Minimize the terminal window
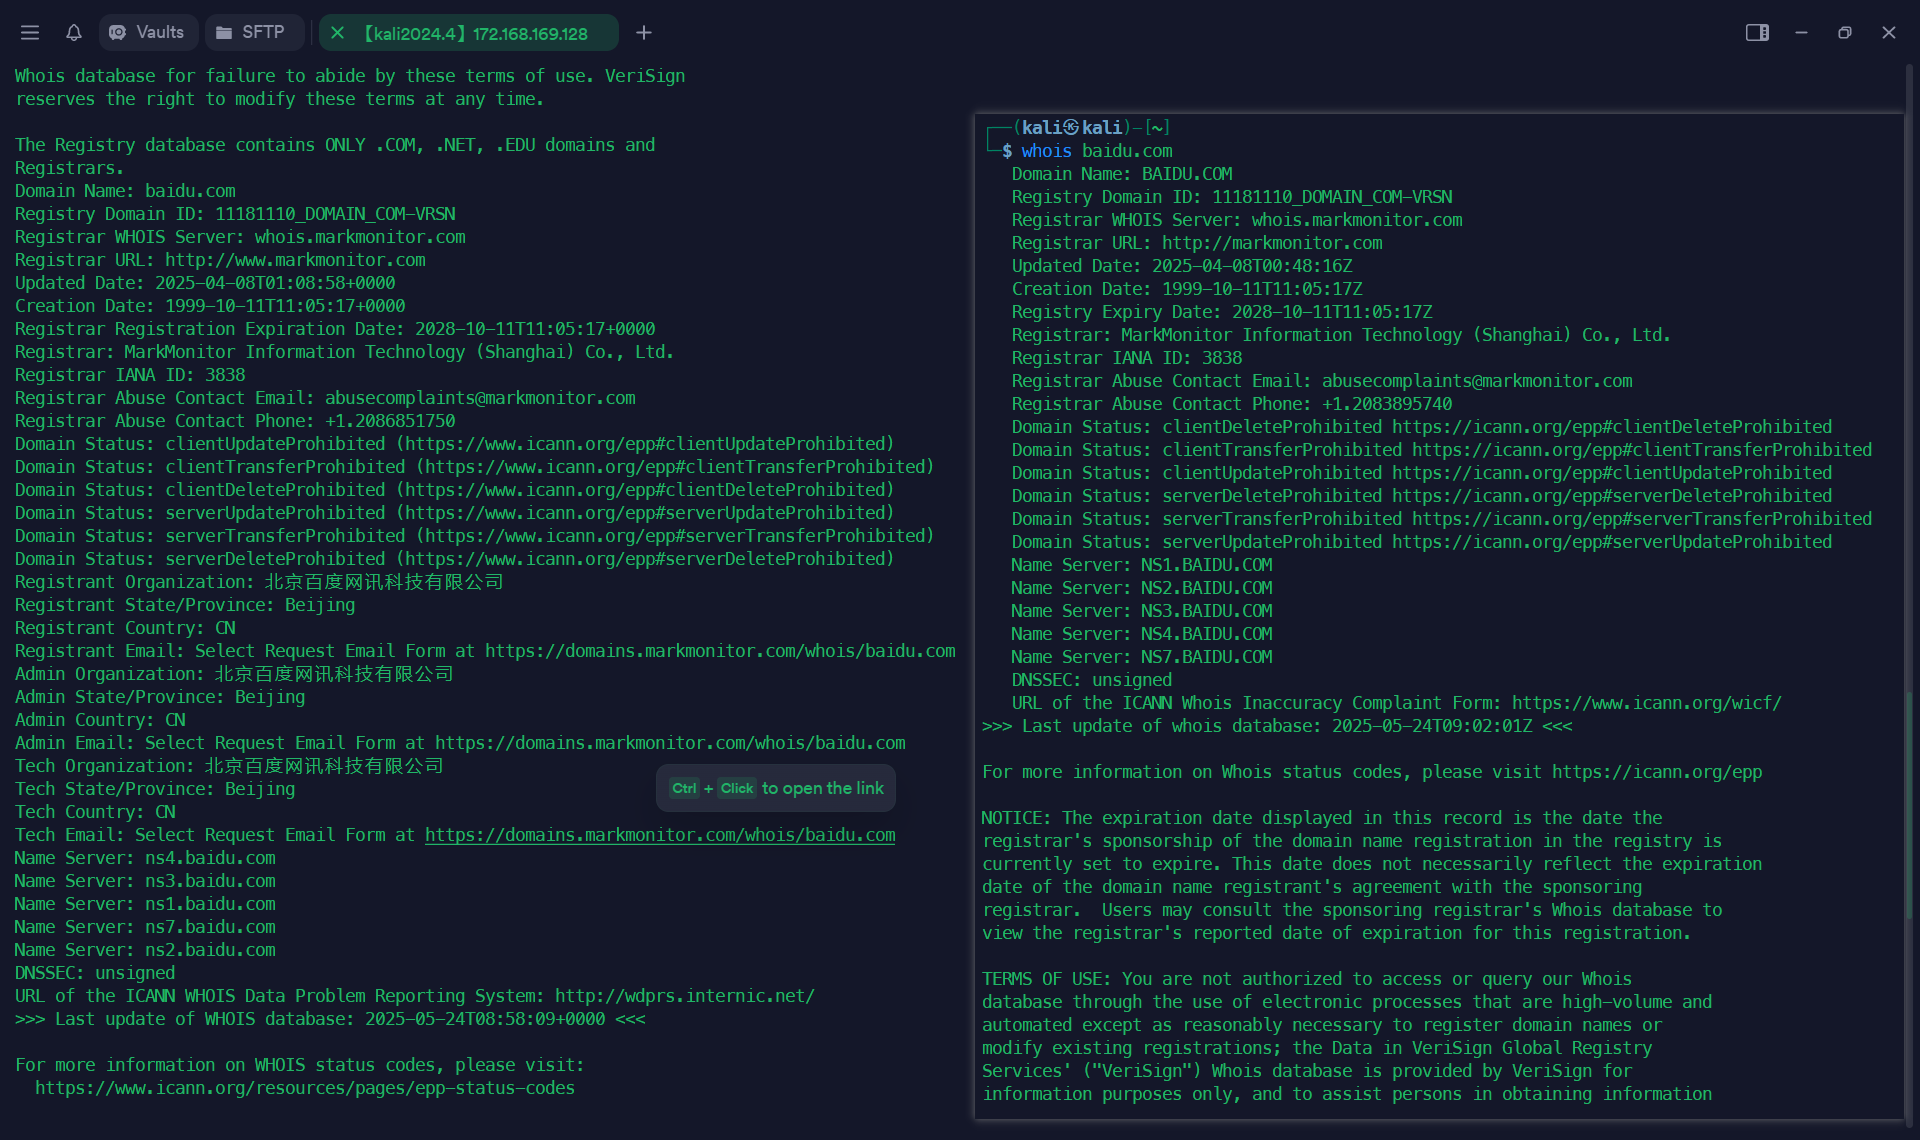 point(1801,33)
